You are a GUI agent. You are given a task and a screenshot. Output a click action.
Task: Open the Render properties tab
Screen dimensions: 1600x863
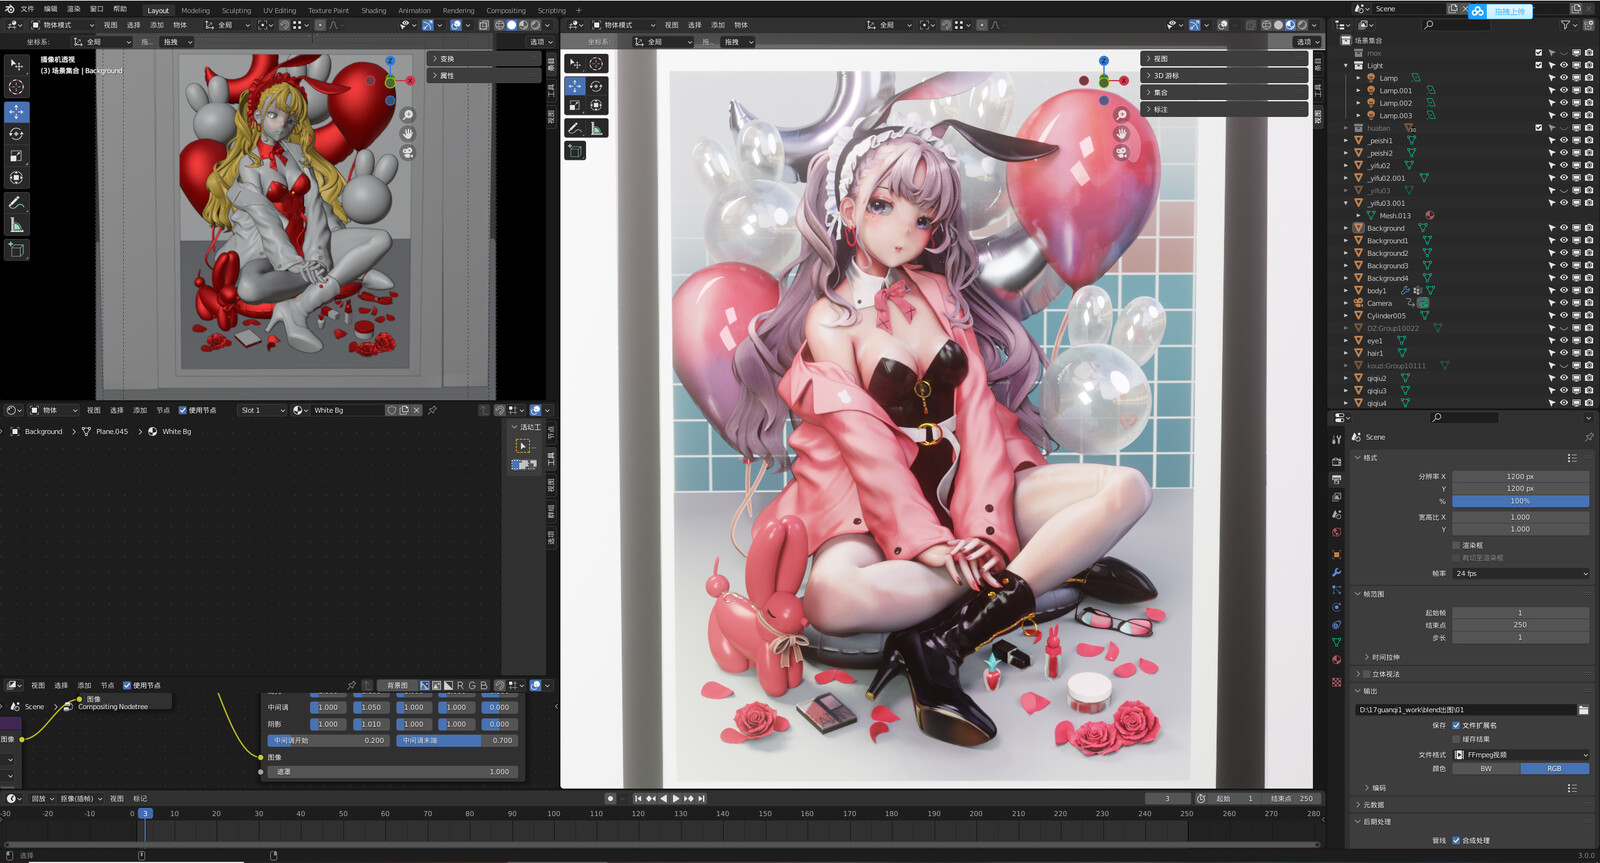(x=1336, y=461)
